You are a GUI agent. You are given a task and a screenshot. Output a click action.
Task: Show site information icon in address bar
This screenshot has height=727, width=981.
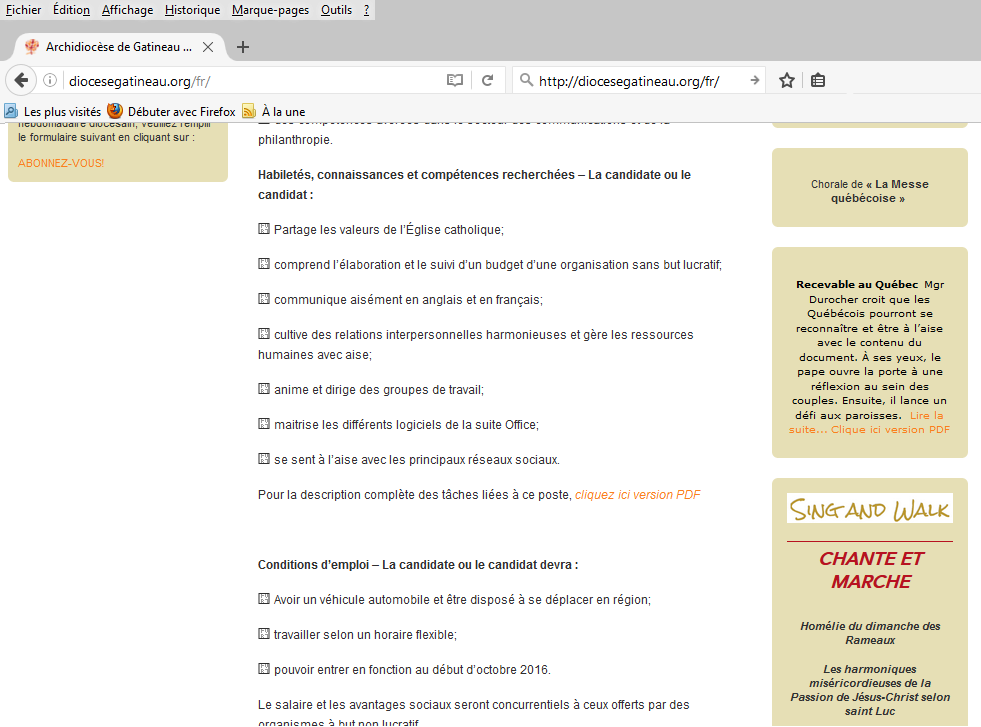coord(50,80)
